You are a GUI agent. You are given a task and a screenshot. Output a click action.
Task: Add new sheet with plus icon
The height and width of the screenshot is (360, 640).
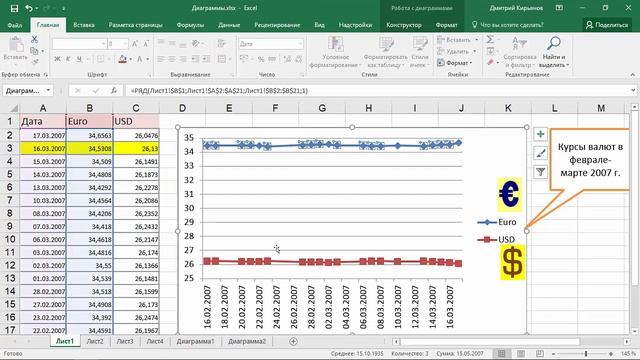coord(293,342)
